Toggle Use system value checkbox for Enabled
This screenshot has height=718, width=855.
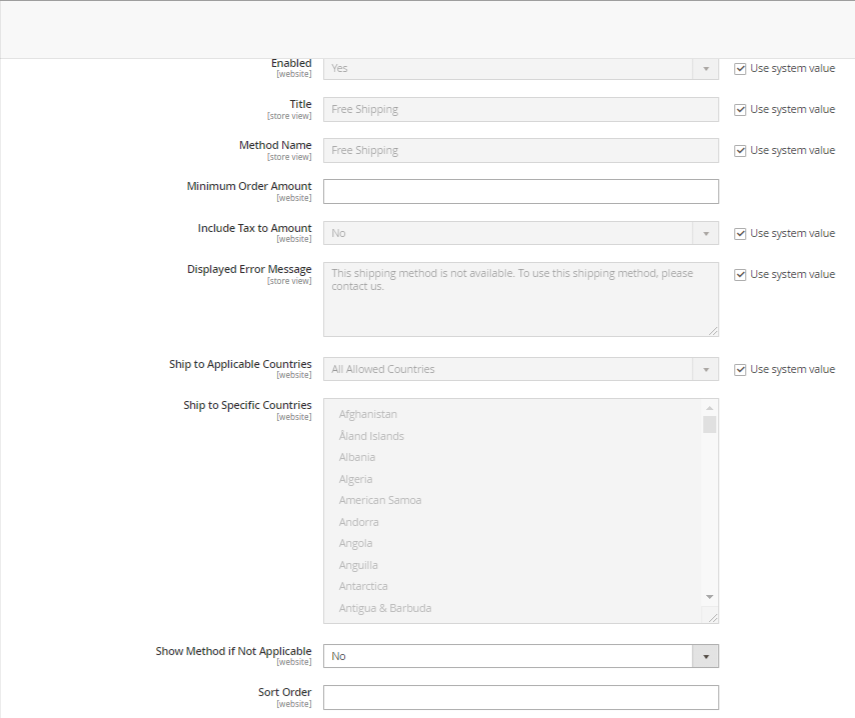[x=740, y=69]
